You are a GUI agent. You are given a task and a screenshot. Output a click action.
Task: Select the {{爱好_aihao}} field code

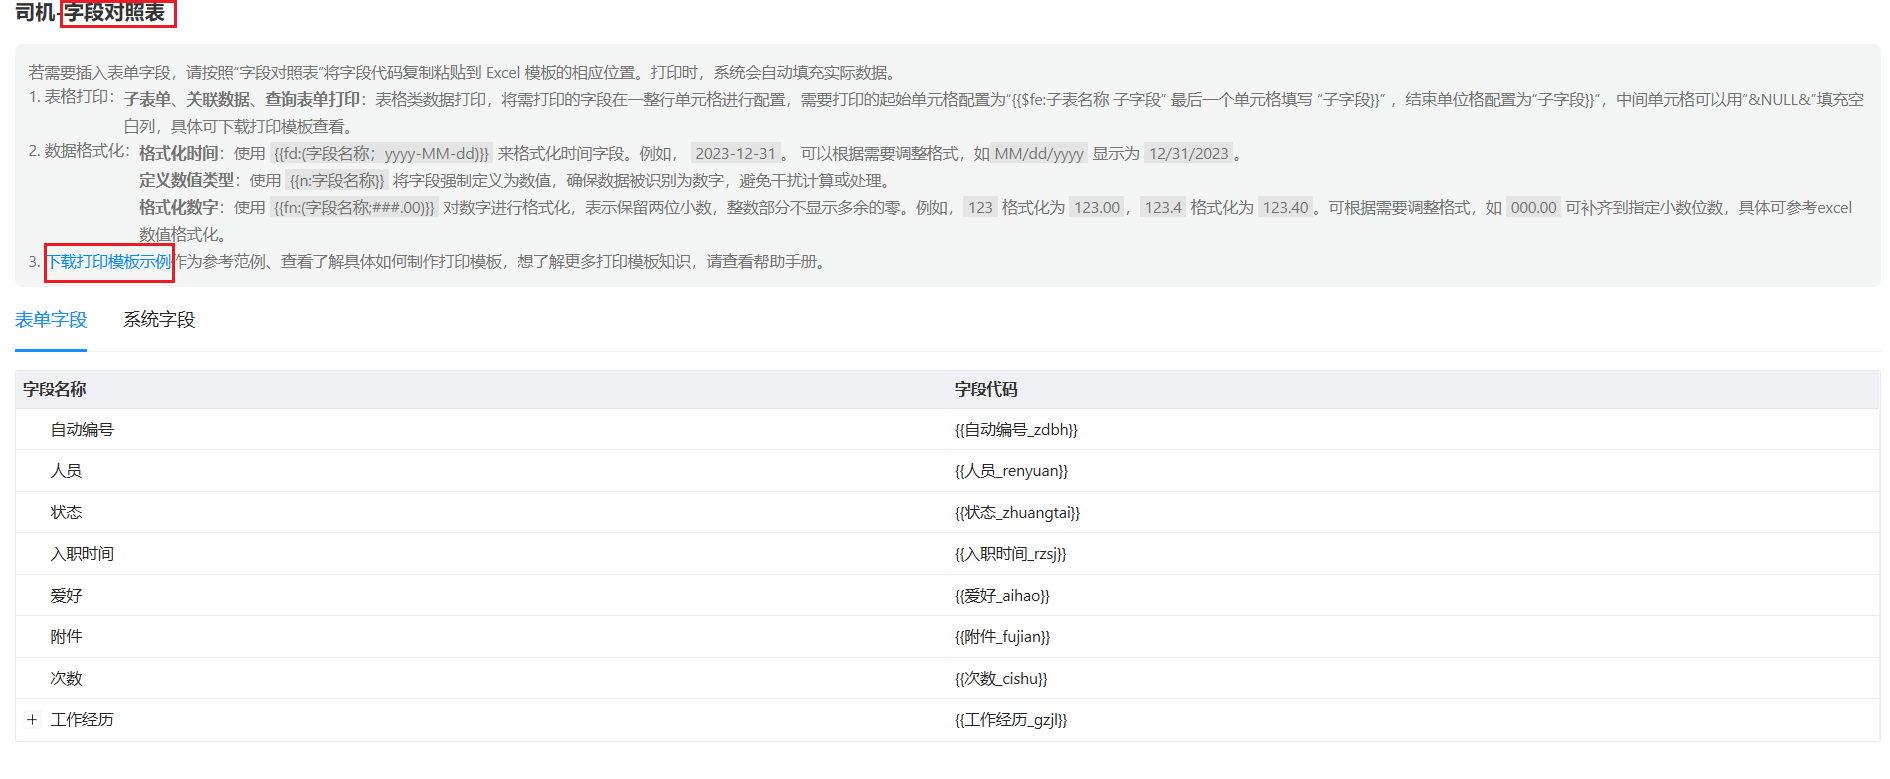(1001, 596)
